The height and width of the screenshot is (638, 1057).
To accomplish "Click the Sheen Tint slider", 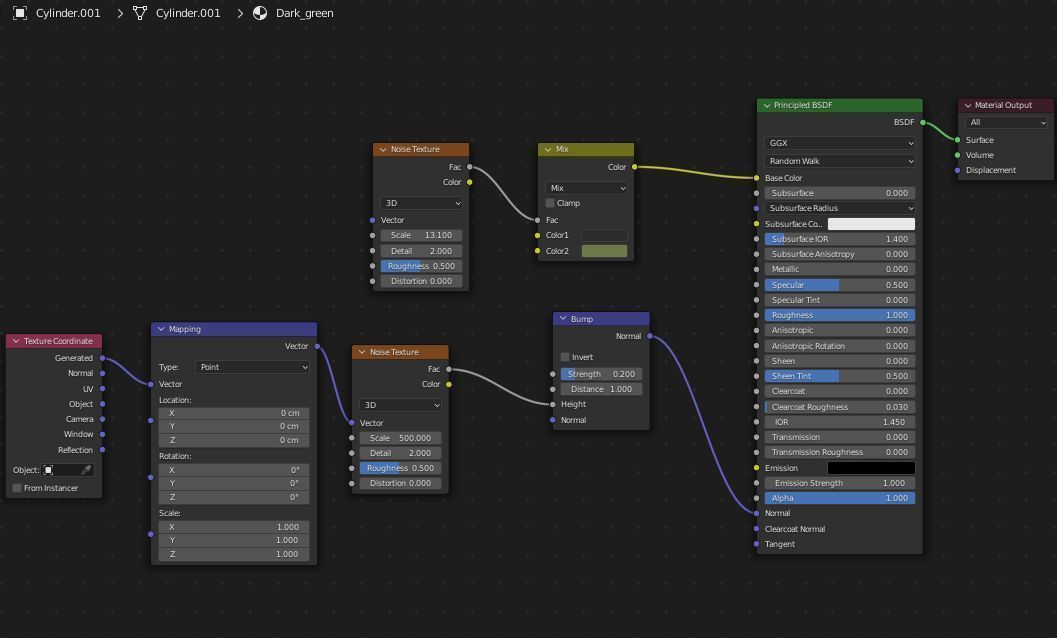I will click(840, 376).
